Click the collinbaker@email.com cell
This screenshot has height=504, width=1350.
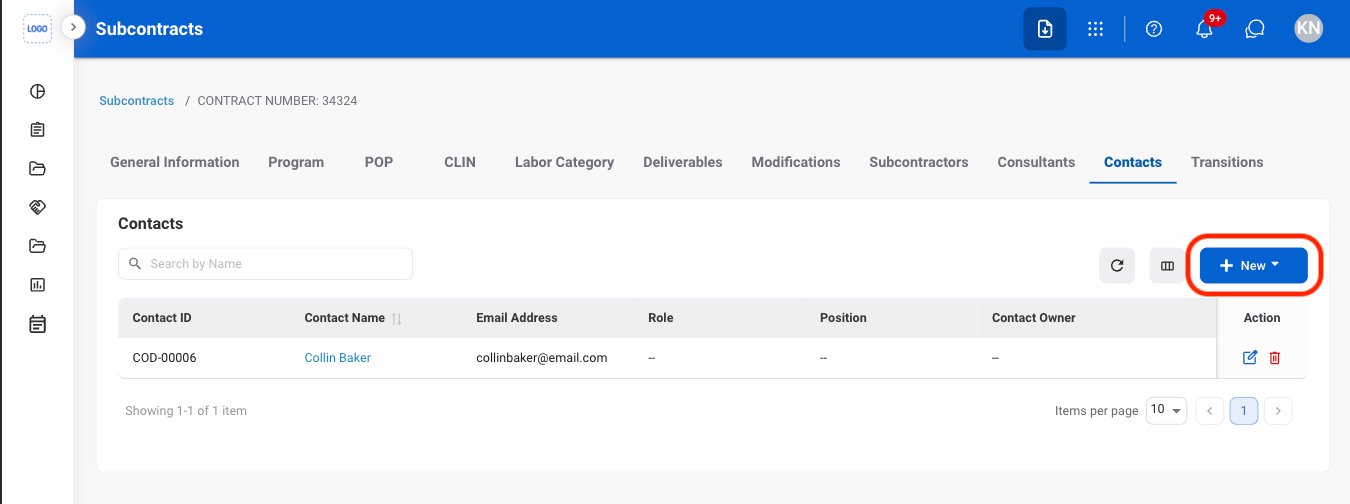click(542, 358)
